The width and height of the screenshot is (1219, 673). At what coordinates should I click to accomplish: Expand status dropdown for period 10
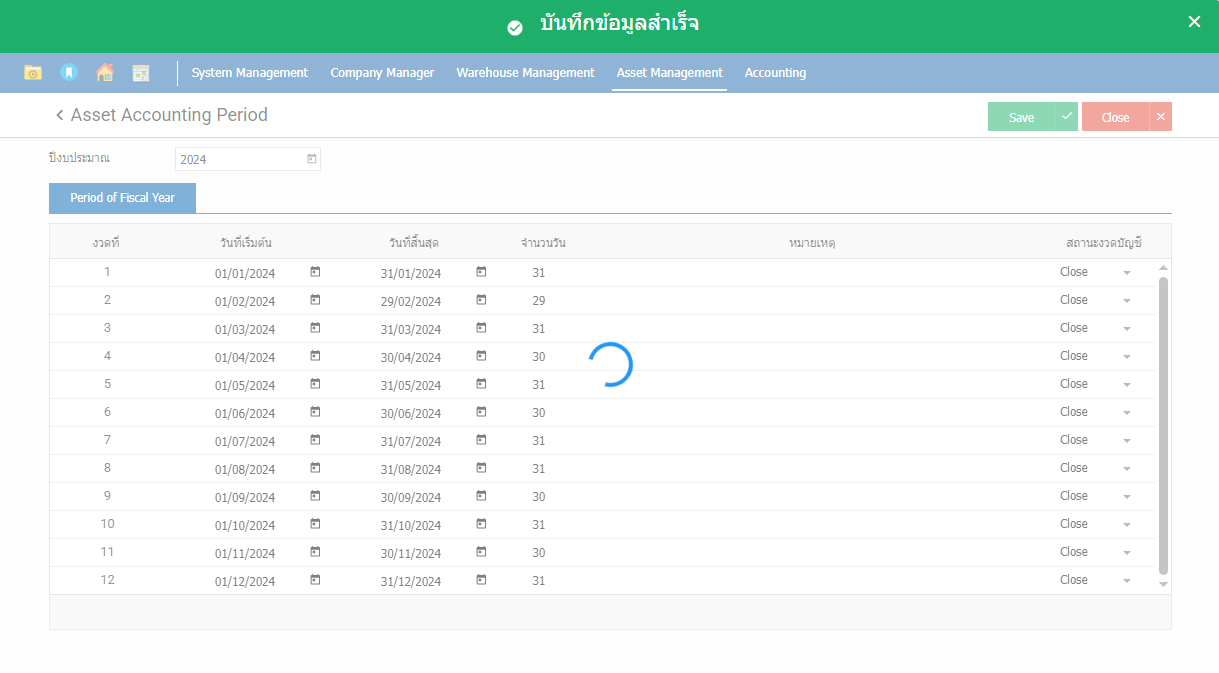pos(1127,525)
